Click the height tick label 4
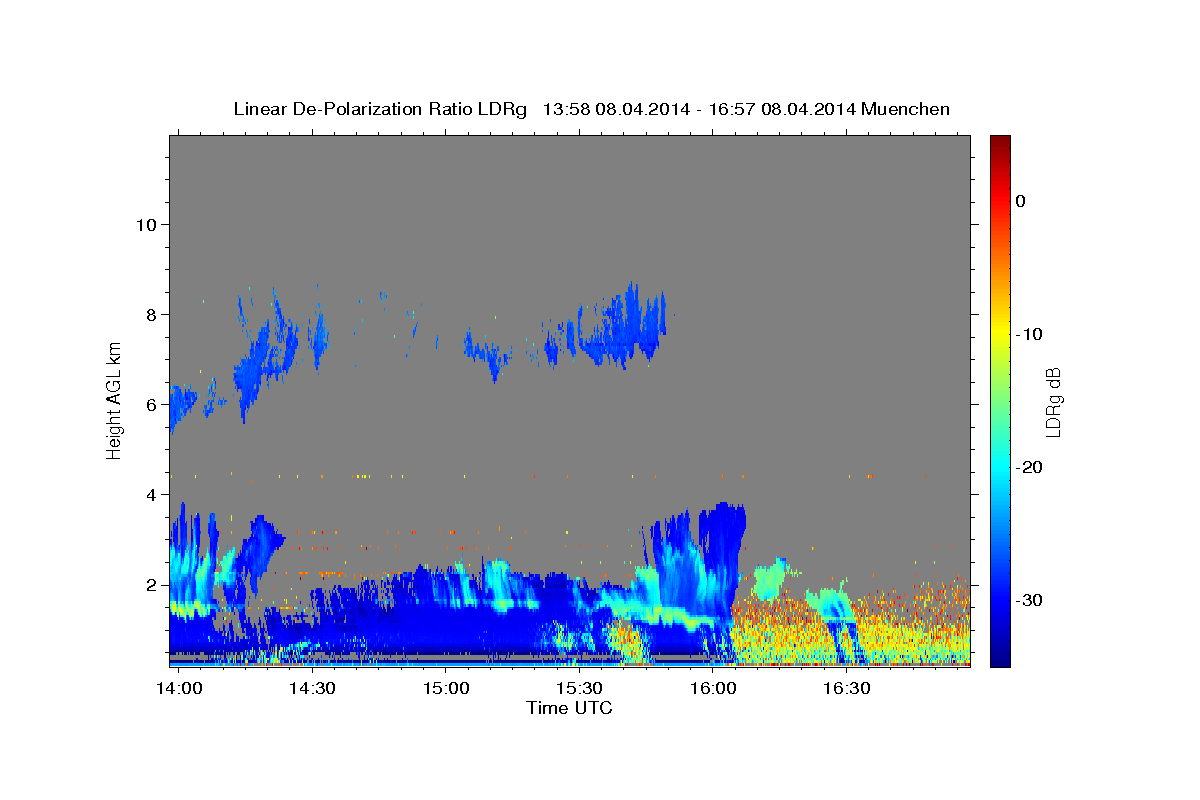1200x800 pixels. [152, 494]
